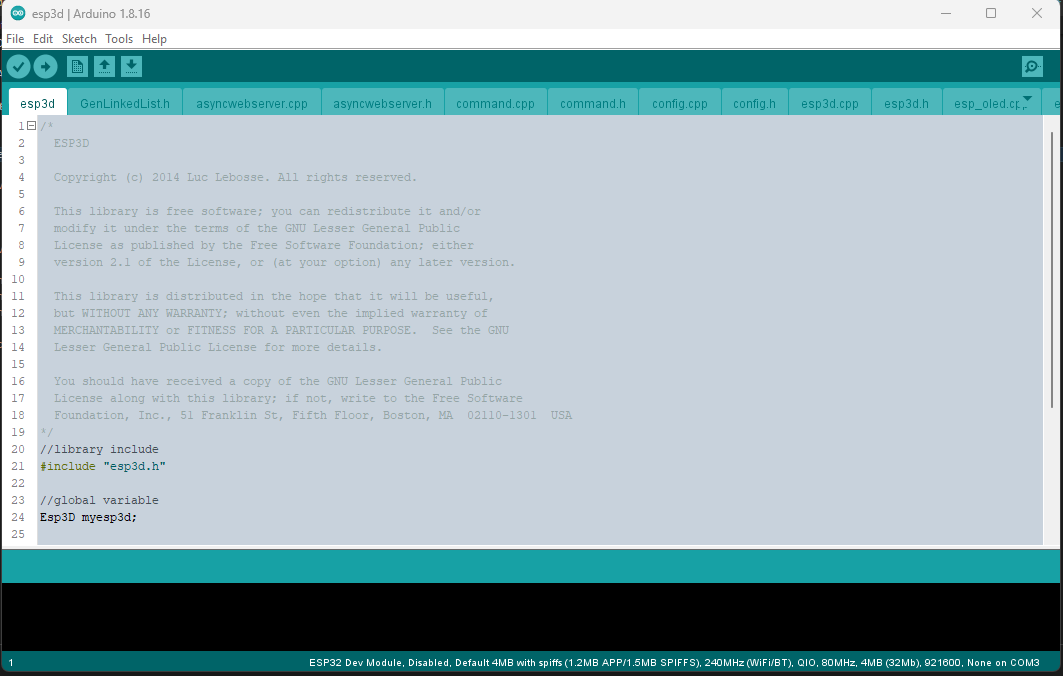
Task: Click the Verify (checkmark) toolbar icon
Action: point(18,66)
